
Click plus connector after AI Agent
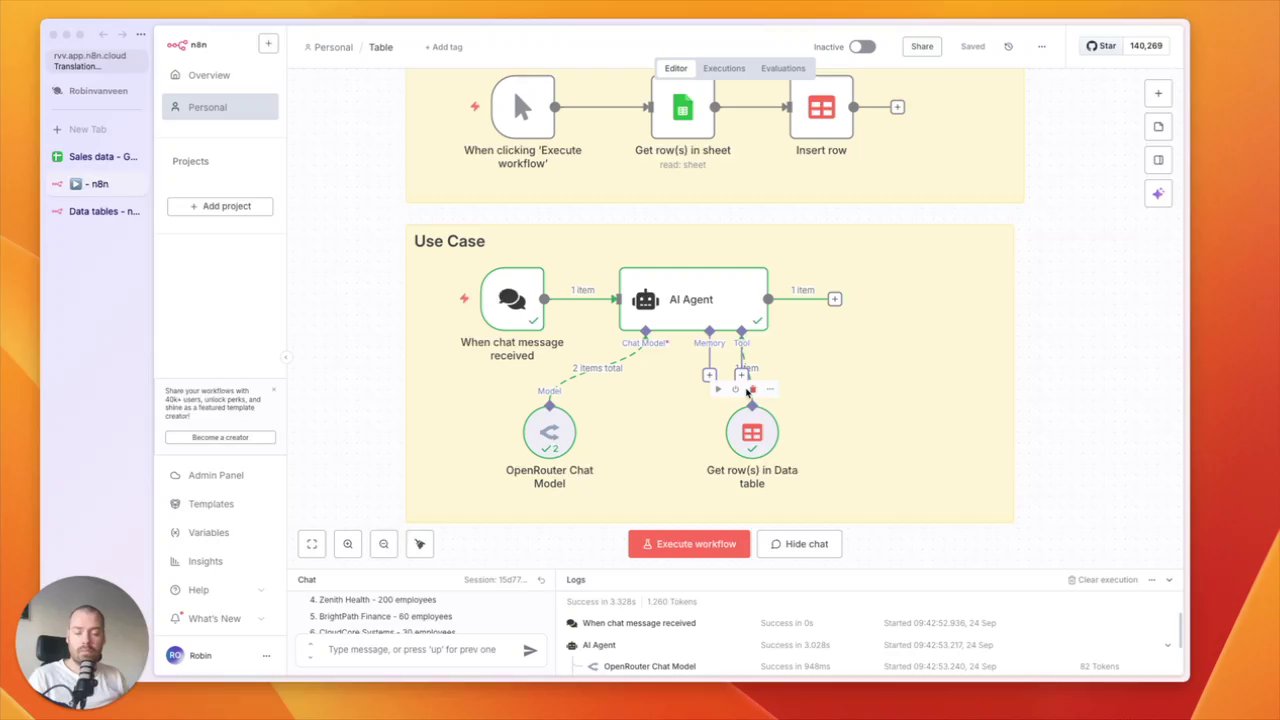[835, 299]
